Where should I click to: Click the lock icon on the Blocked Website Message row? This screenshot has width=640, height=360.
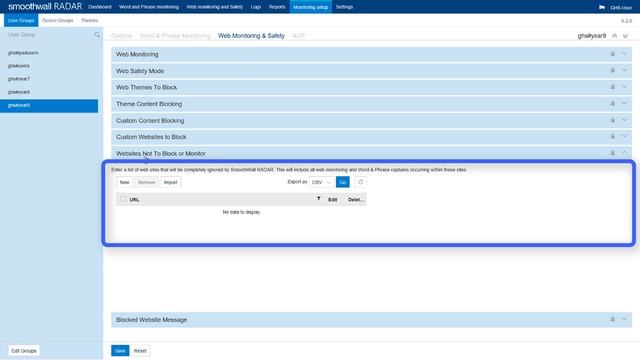(612, 320)
